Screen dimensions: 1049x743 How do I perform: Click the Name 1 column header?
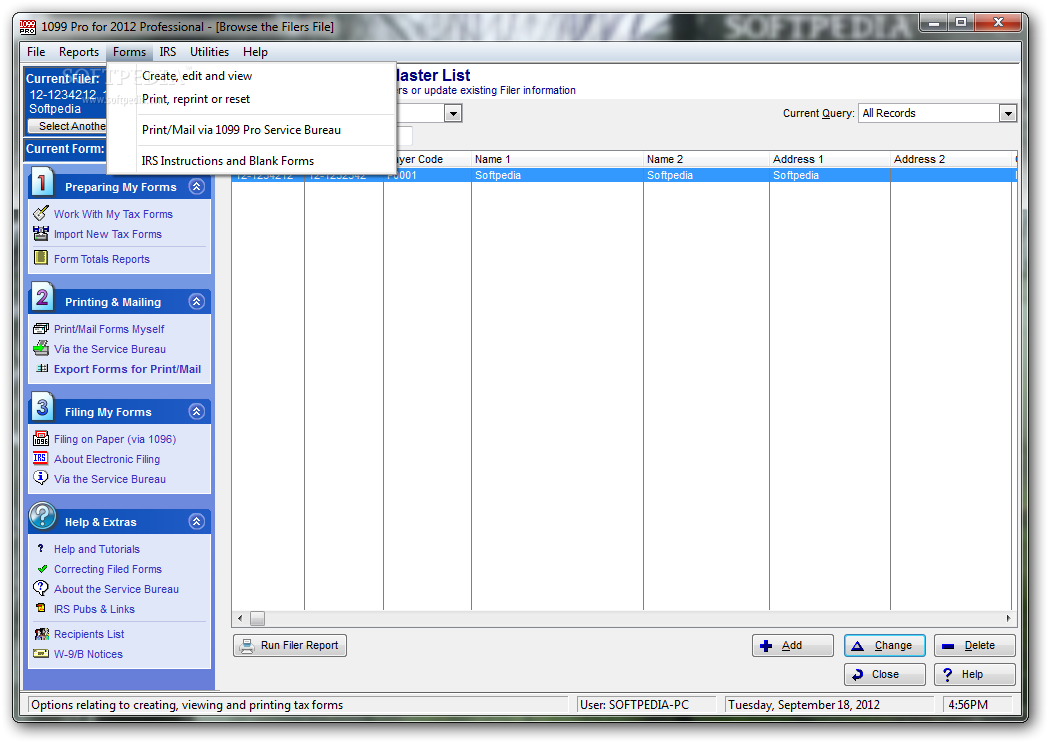pos(557,159)
